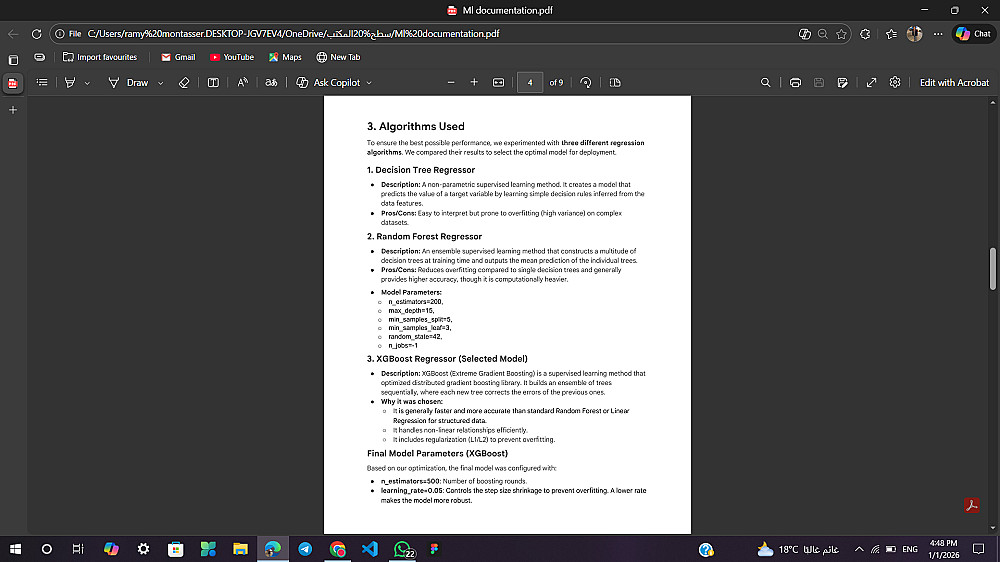Open the Copilot rewards icon in address bar
The width and height of the screenshot is (1000, 562).
coord(805,34)
